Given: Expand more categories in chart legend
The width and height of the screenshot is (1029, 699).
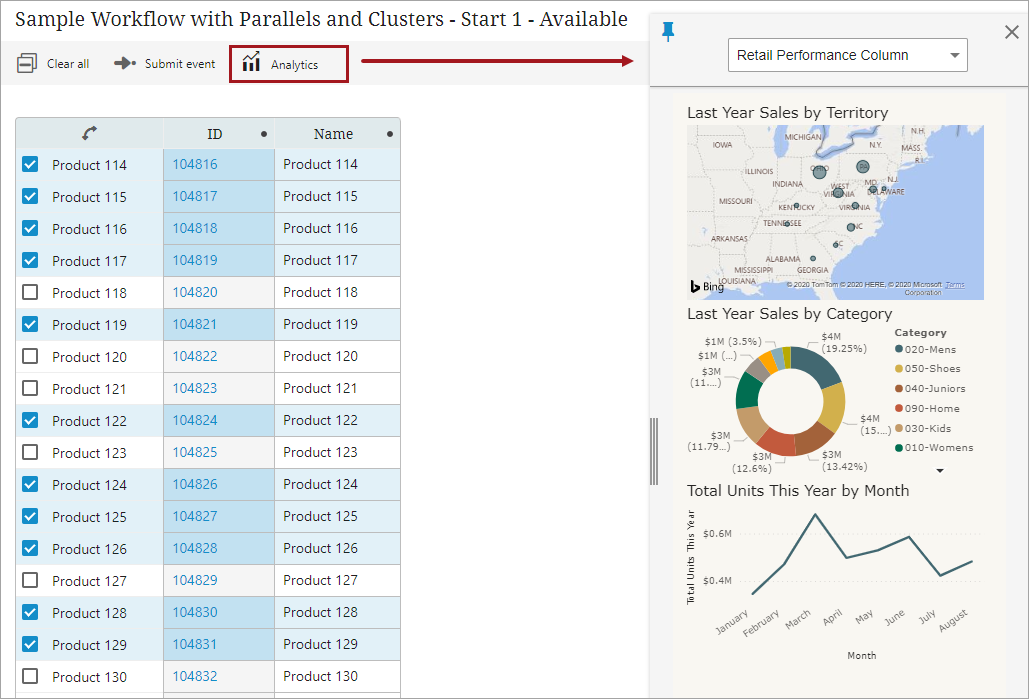Looking at the screenshot, I should point(939,469).
